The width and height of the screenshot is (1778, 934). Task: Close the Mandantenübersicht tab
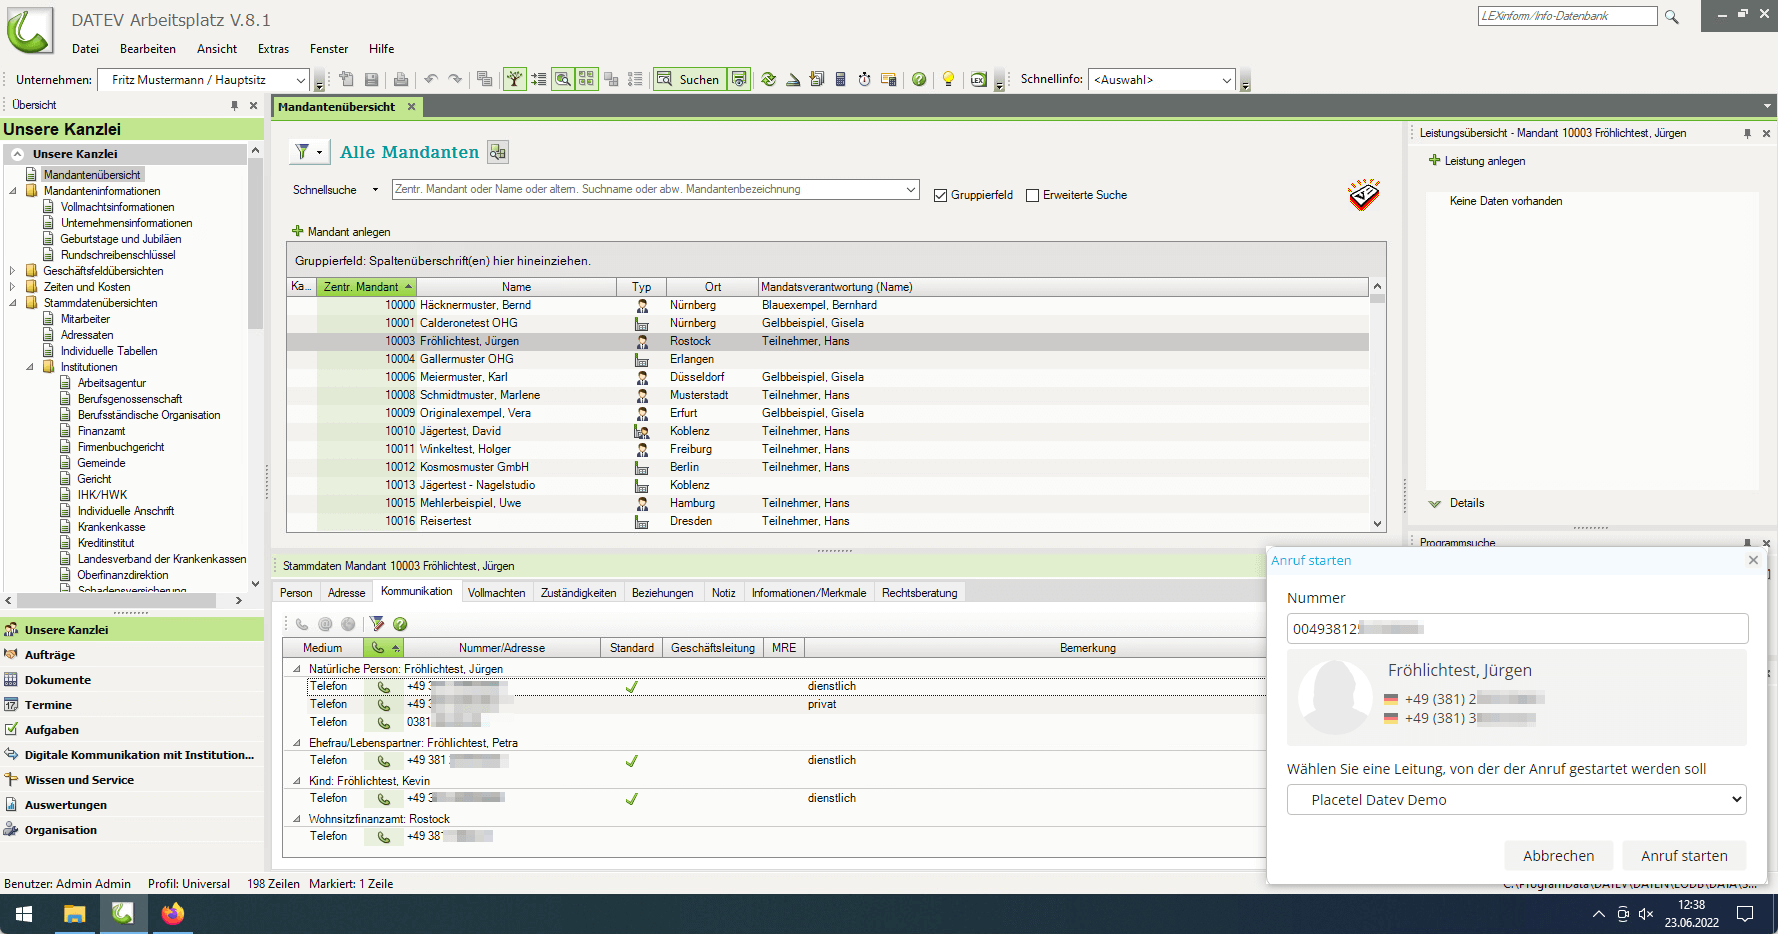point(411,107)
